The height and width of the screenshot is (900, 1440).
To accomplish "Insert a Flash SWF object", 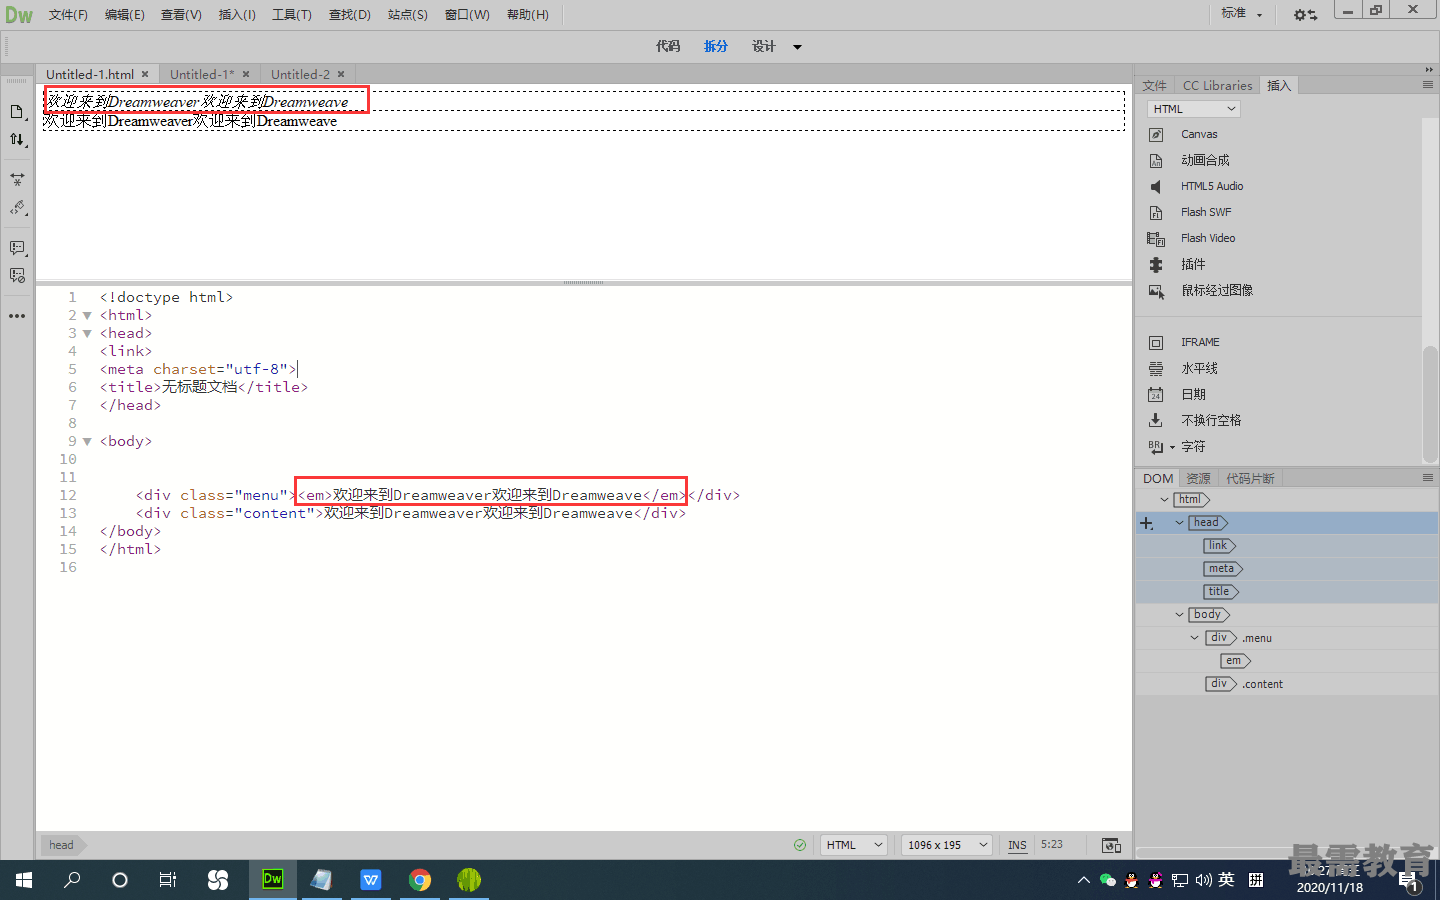I will click(1205, 212).
